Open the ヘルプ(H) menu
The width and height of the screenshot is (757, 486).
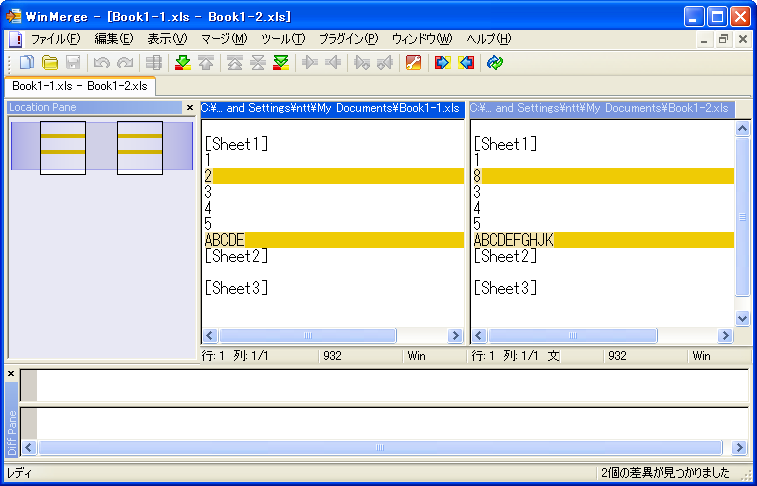pyautogui.click(x=489, y=39)
